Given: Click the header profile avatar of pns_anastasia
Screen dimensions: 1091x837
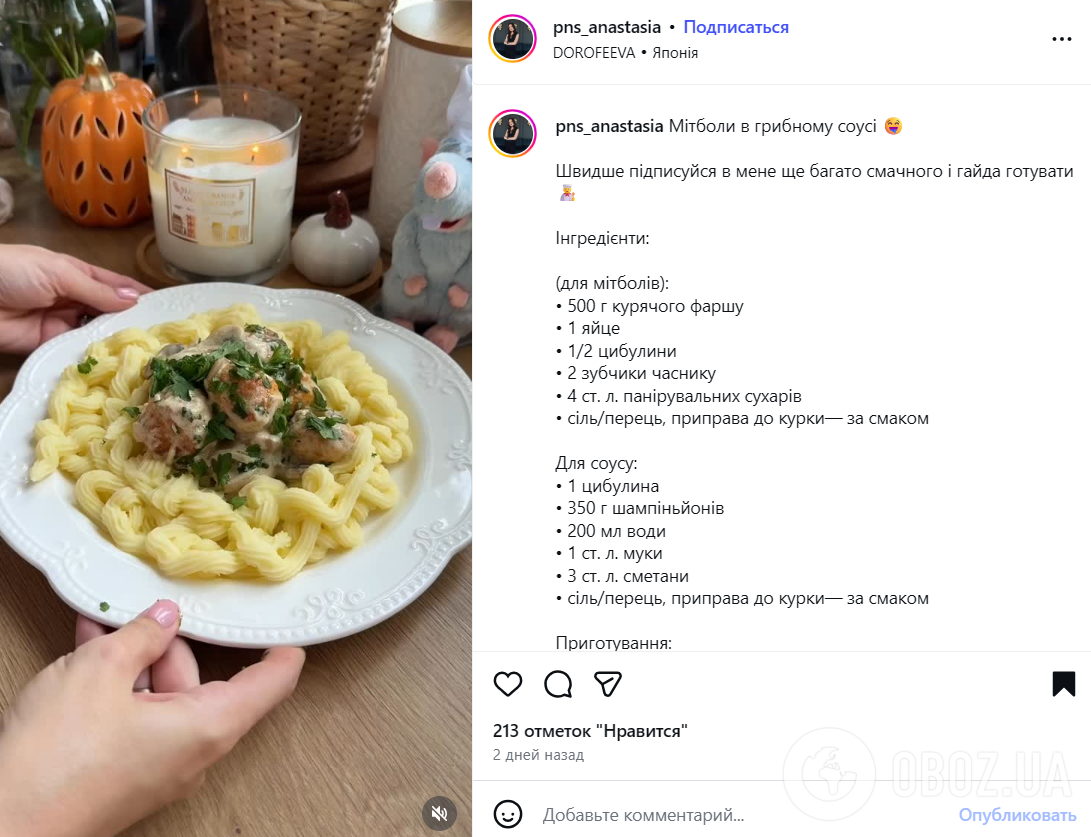Looking at the screenshot, I should [513, 39].
